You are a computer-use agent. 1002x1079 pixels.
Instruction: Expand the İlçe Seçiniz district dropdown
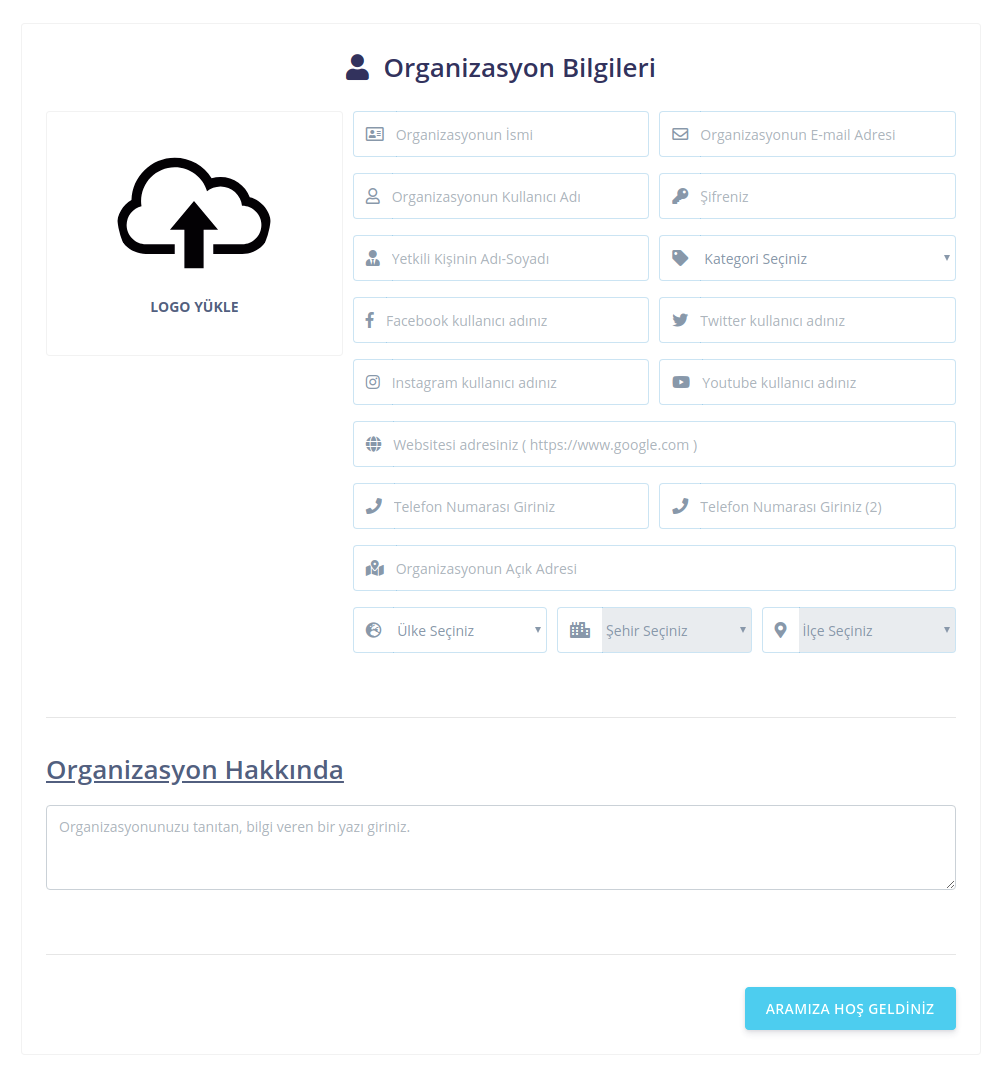click(875, 631)
